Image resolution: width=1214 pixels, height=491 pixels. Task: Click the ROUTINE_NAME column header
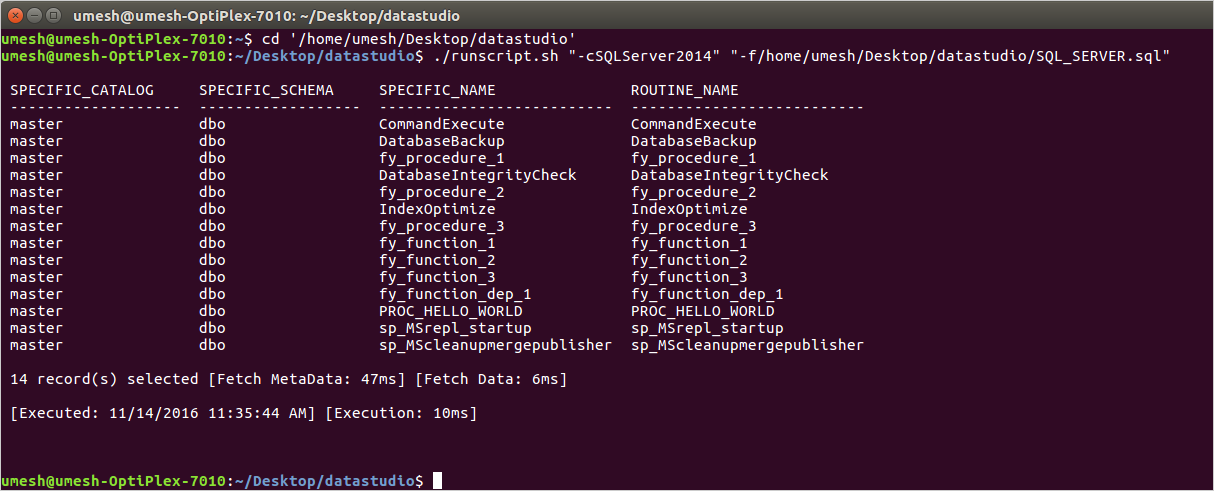tap(684, 90)
